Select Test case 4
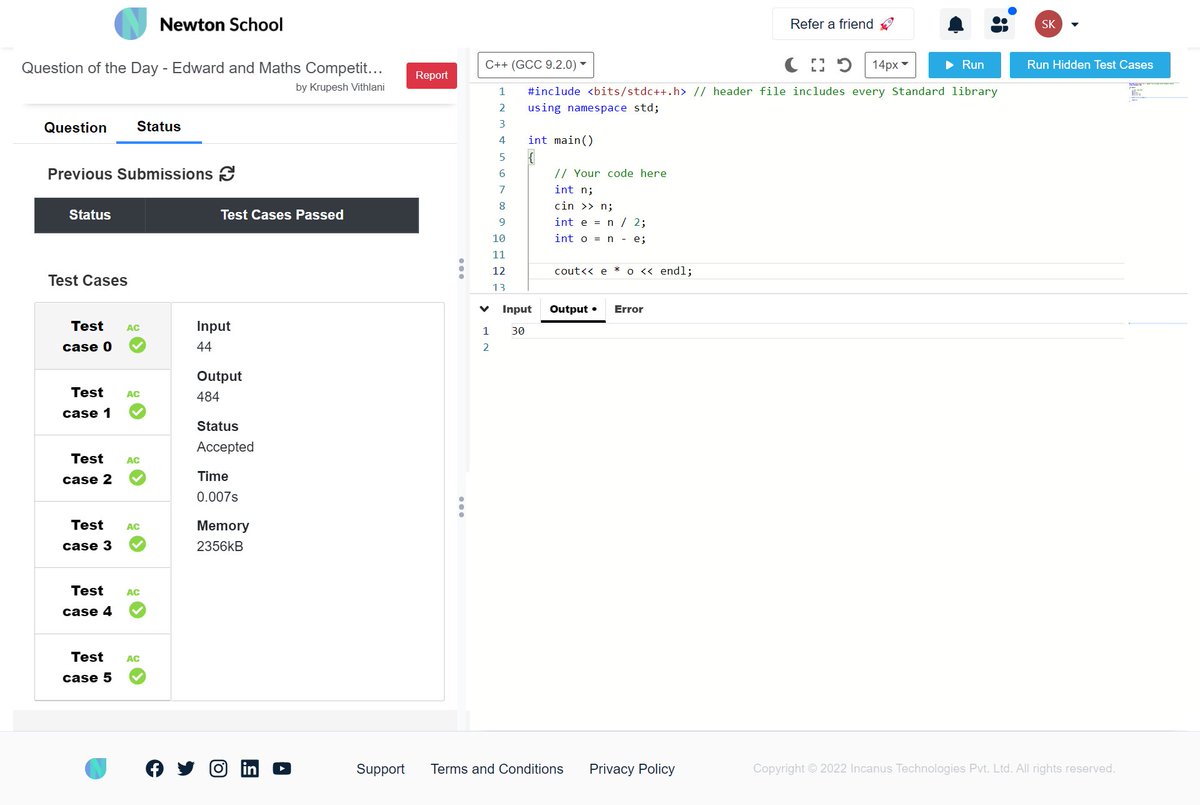The image size is (1200, 805). (103, 600)
